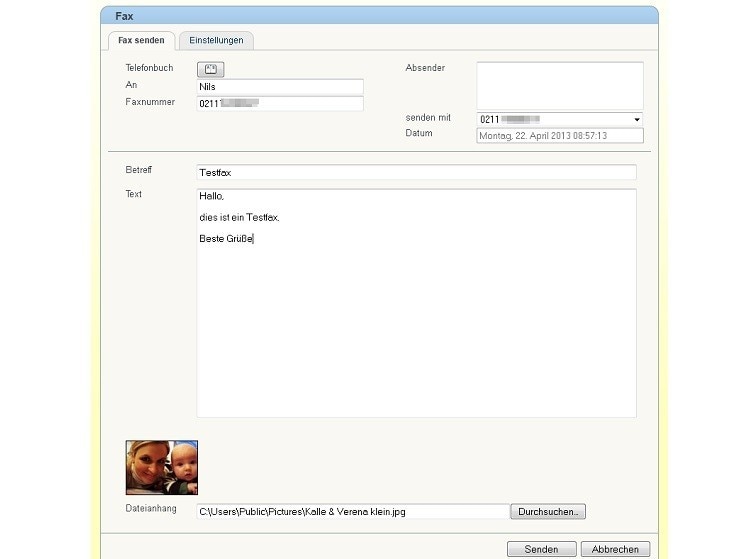The image size is (745, 559).
Task: Switch to the Einstellungen tab
Action: [x=216, y=40]
